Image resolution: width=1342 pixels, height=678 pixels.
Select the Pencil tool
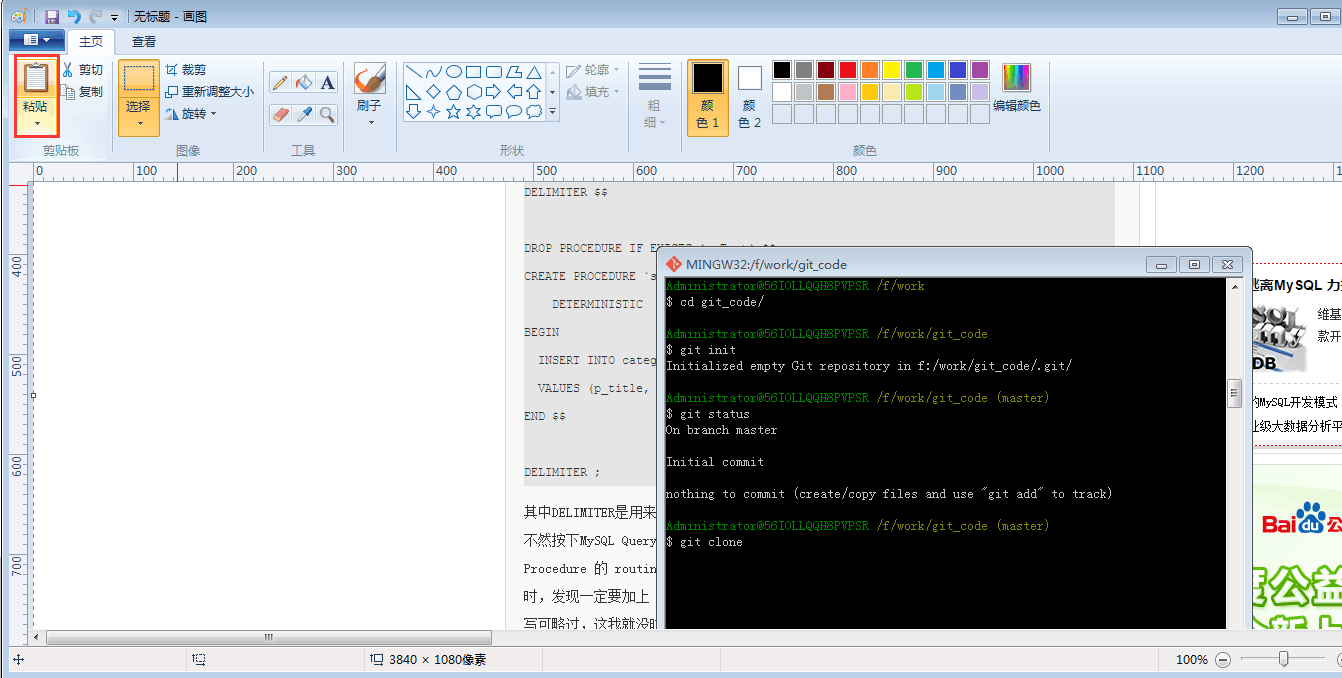click(280, 83)
